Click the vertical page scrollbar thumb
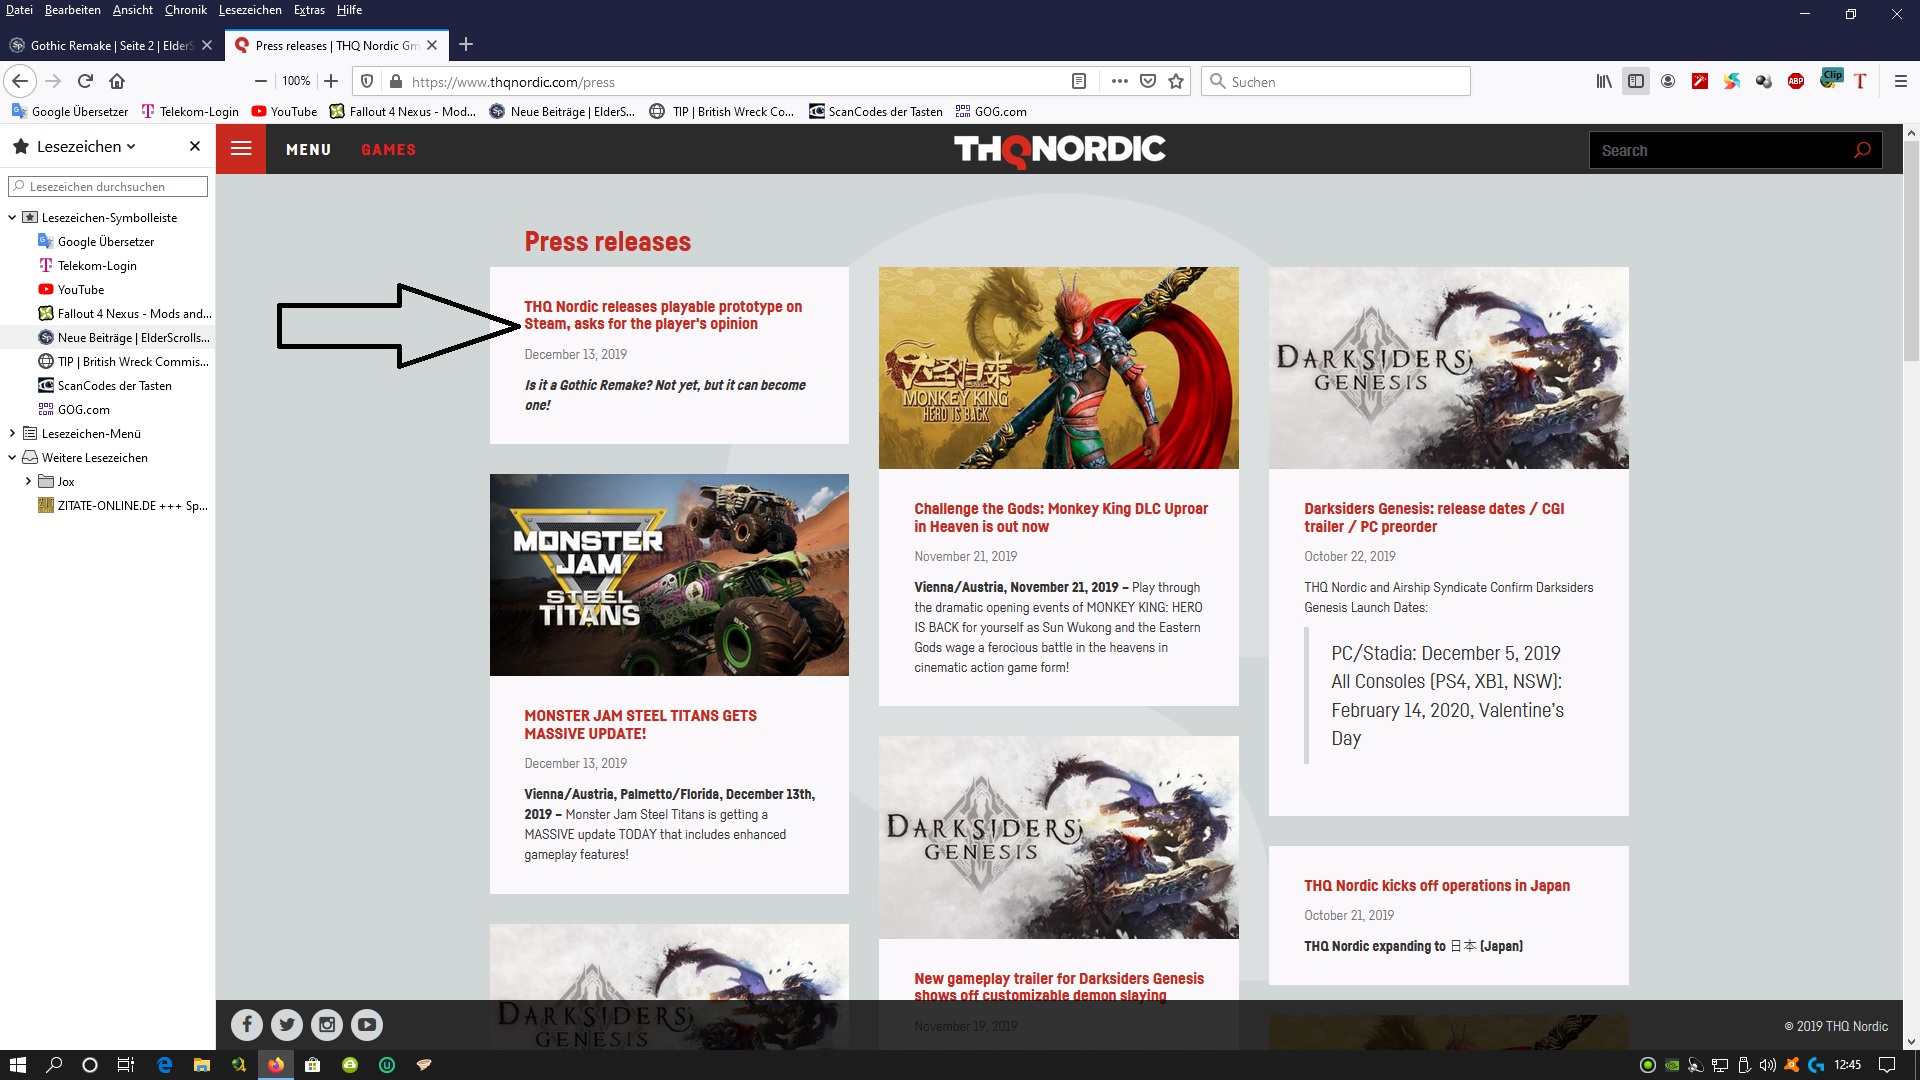 [x=1911, y=250]
